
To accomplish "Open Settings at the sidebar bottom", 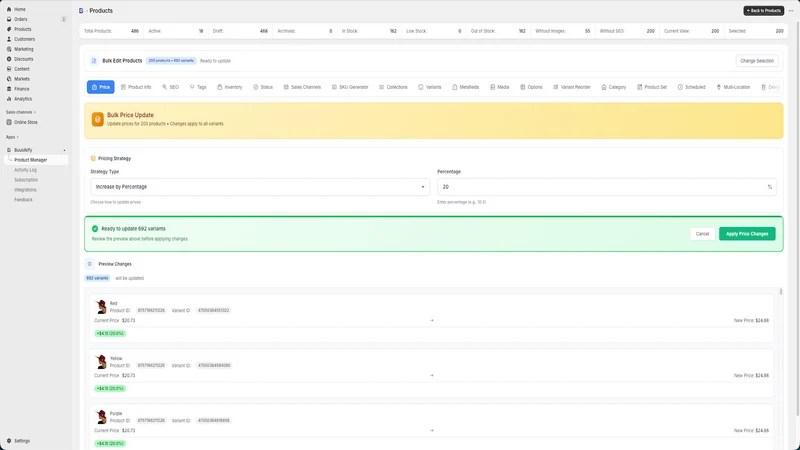I will 21,441.
